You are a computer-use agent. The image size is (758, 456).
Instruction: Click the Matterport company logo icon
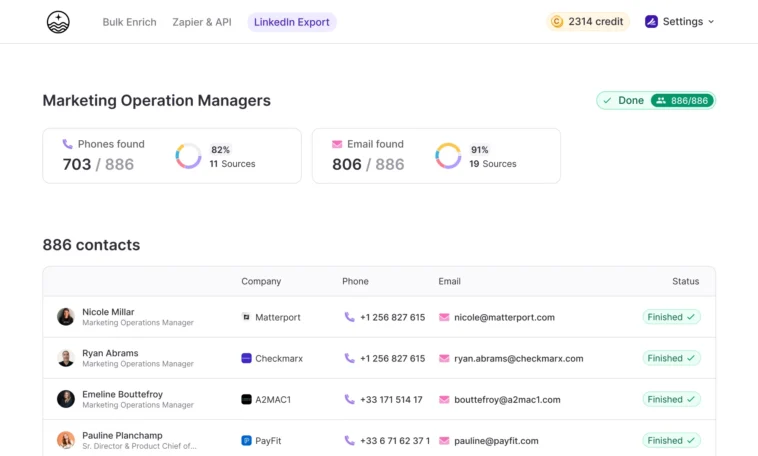pyautogui.click(x=246, y=317)
